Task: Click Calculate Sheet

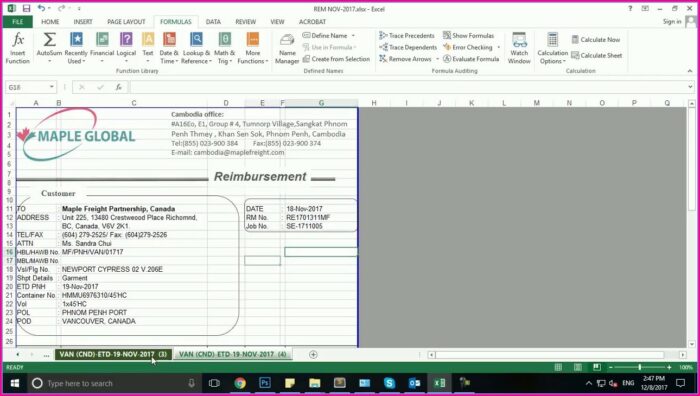Action: tap(596, 55)
